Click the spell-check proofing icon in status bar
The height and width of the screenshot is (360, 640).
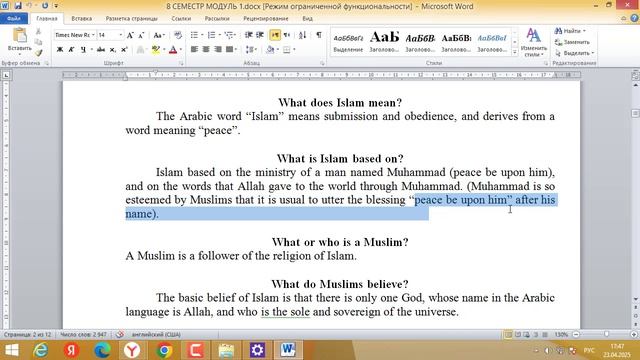pos(119,334)
